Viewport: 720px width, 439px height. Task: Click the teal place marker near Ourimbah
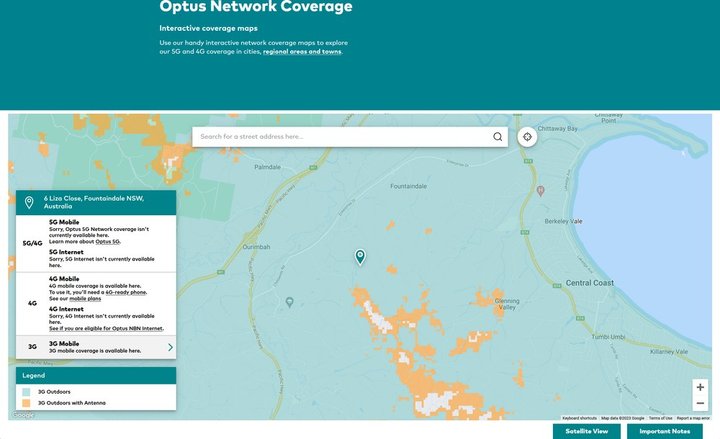(289, 302)
